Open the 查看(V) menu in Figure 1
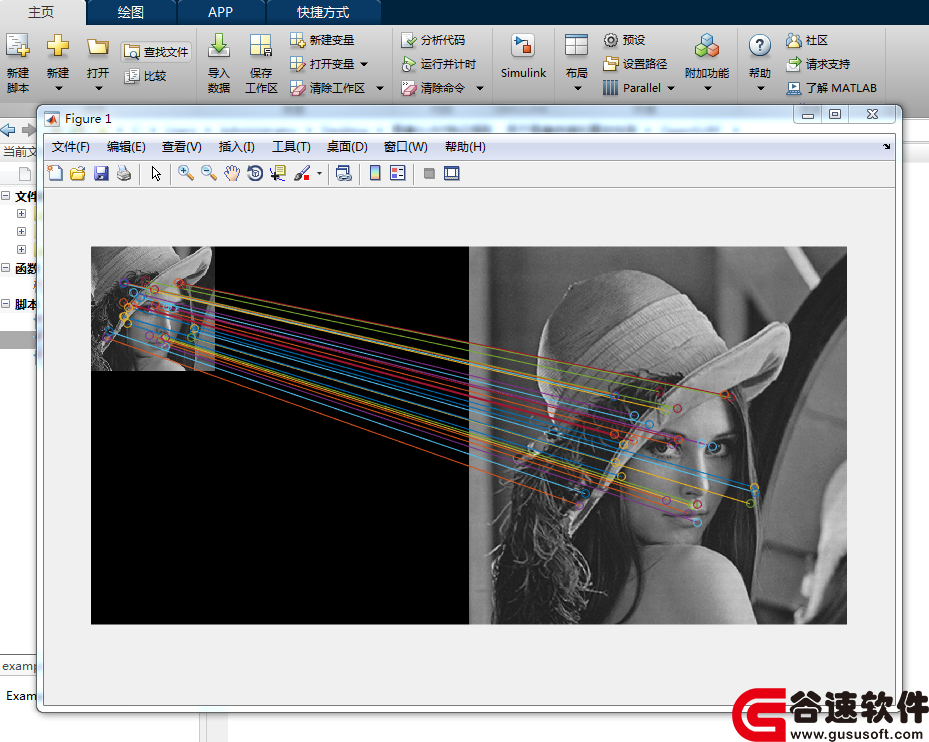929x742 pixels. pyautogui.click(x=182, y=147)
